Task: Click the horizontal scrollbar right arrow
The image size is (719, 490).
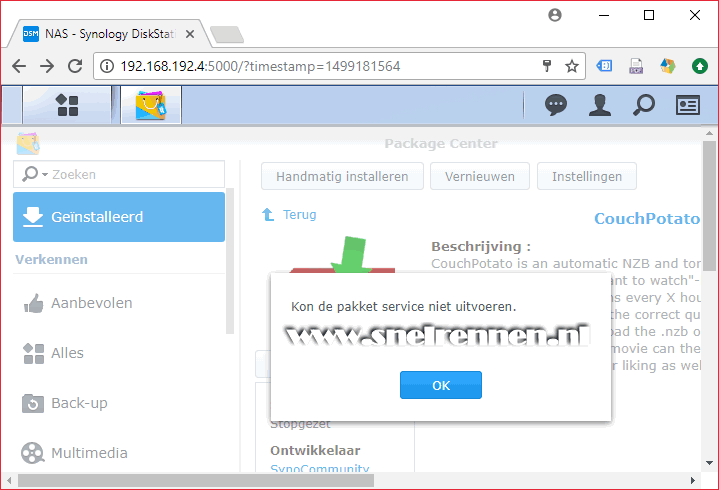Action: [692, 480]
